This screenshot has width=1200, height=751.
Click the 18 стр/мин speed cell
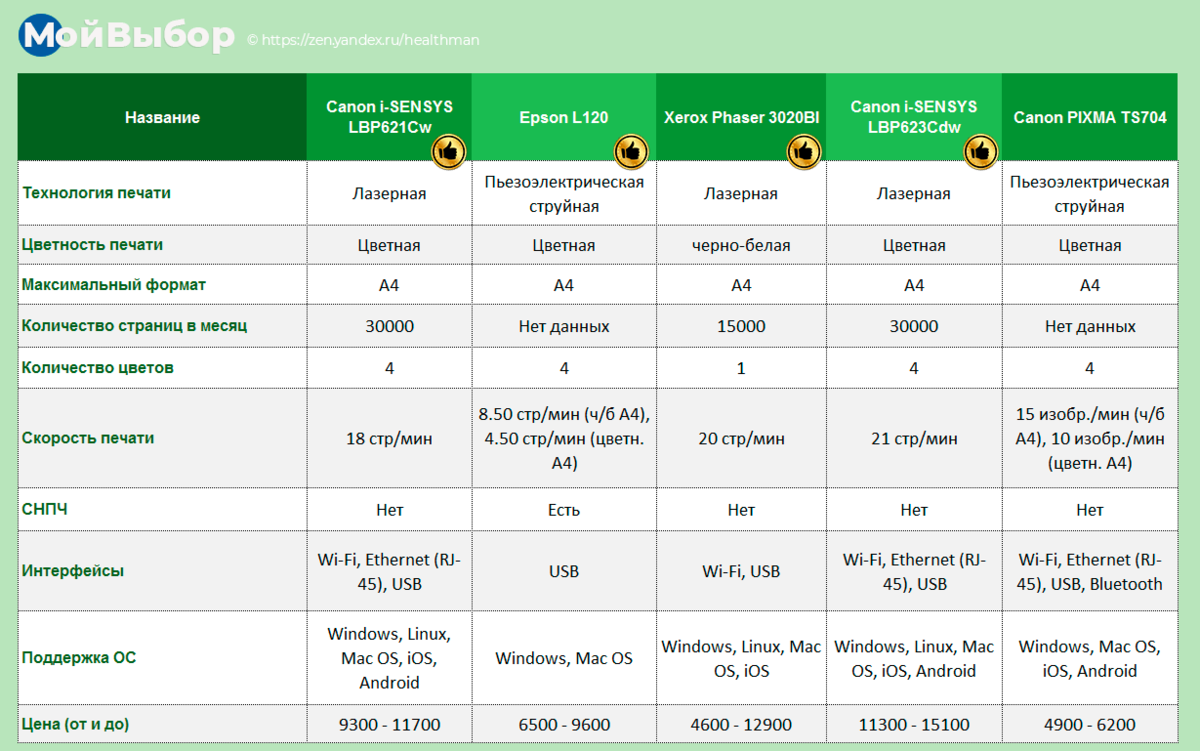(x=389, y=438)
